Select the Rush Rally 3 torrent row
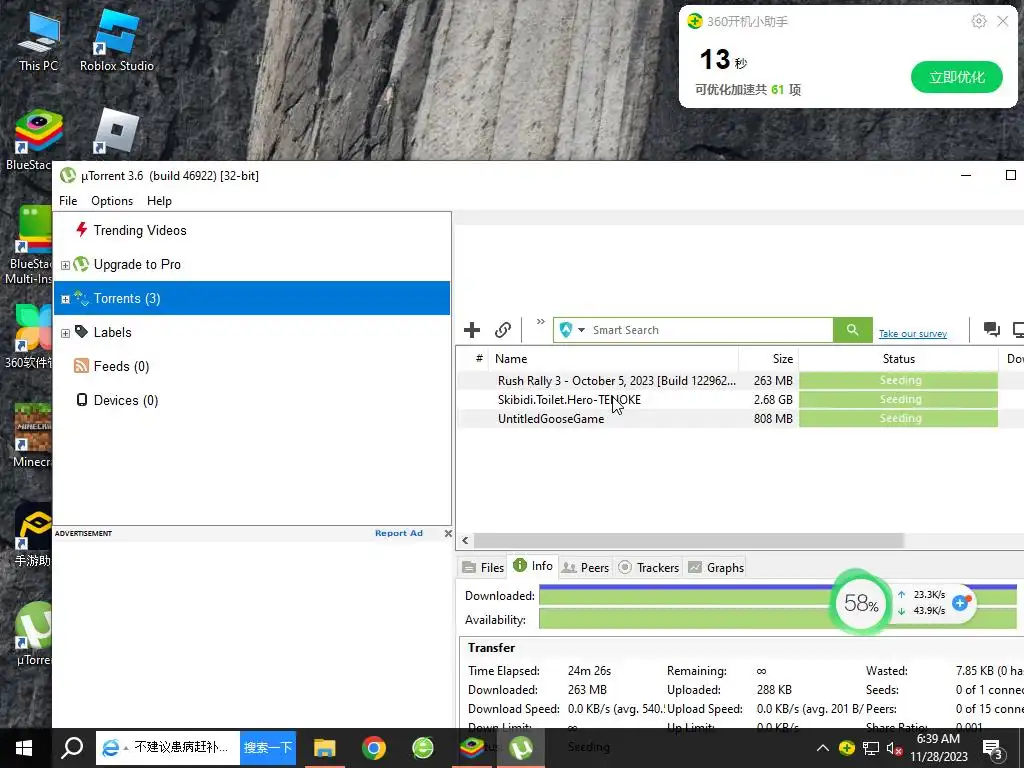The image size is (1024, 768). (x=616, y=381)
